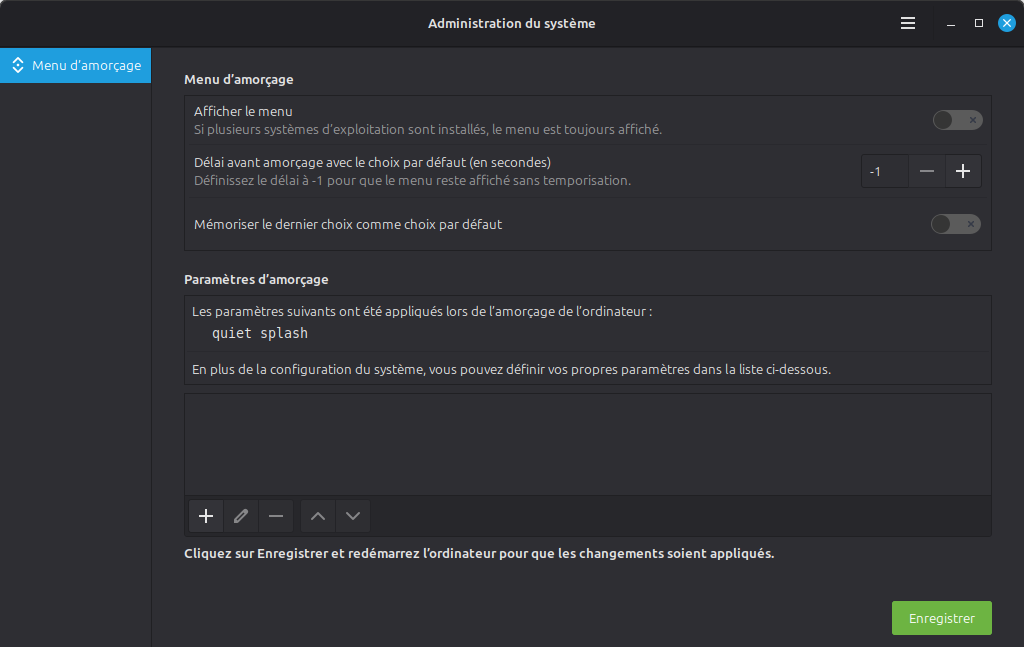The height and width of the screenshot is (647, 1024).
Task: Move the selected parameter down
Action: (352, 516)
